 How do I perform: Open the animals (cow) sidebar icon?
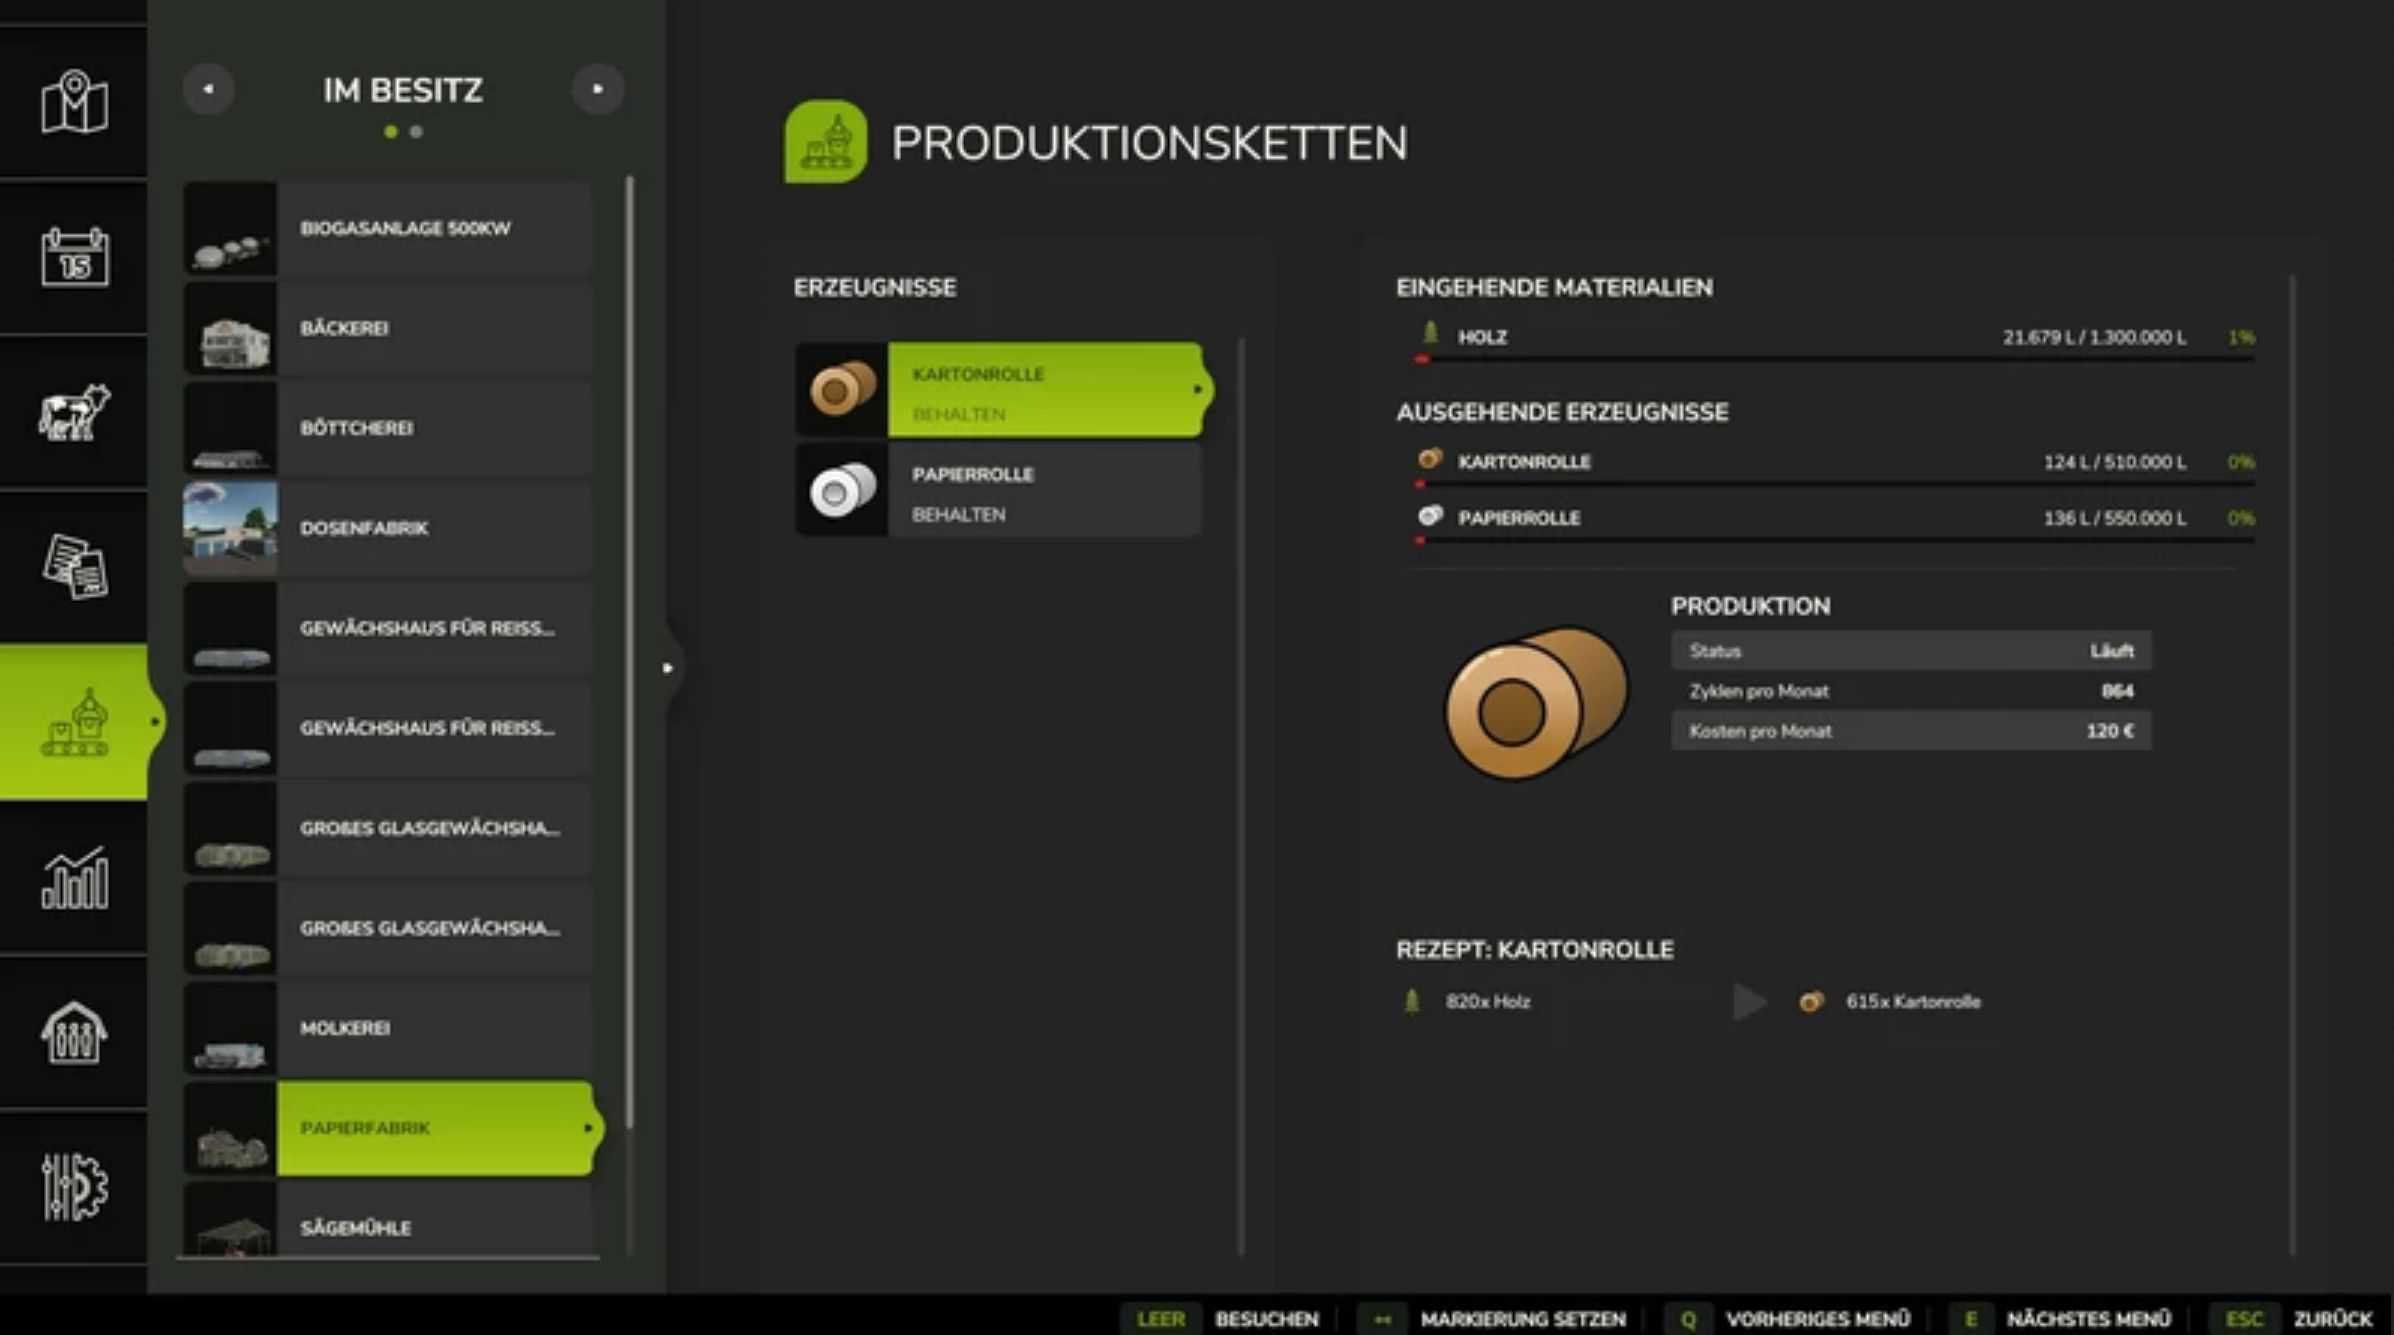(x=74, y=412)
